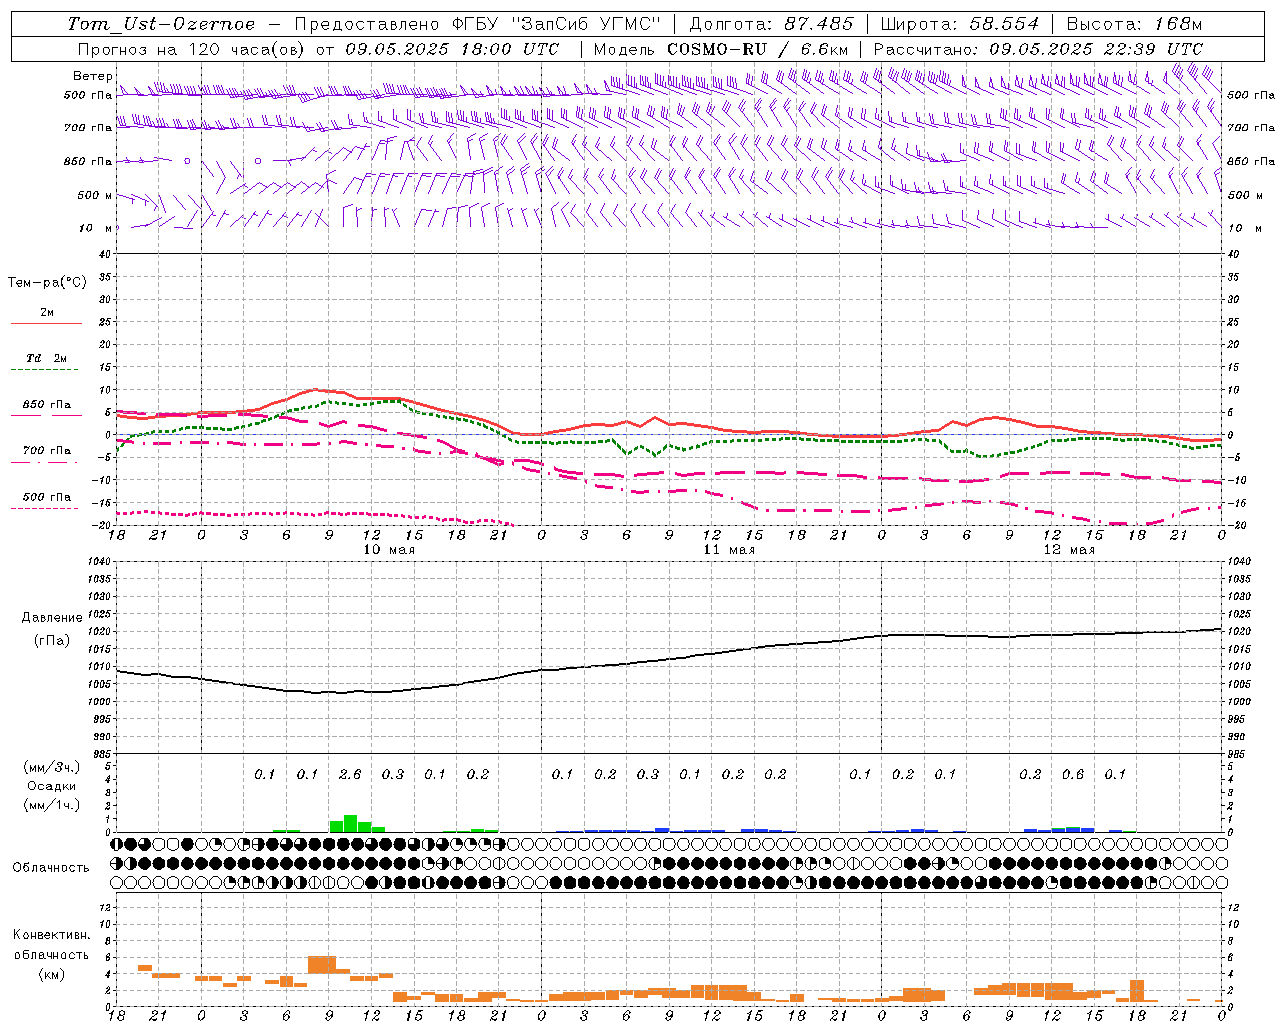
Task: Select the latitude value Широта: 58.554
Action: 959,24
